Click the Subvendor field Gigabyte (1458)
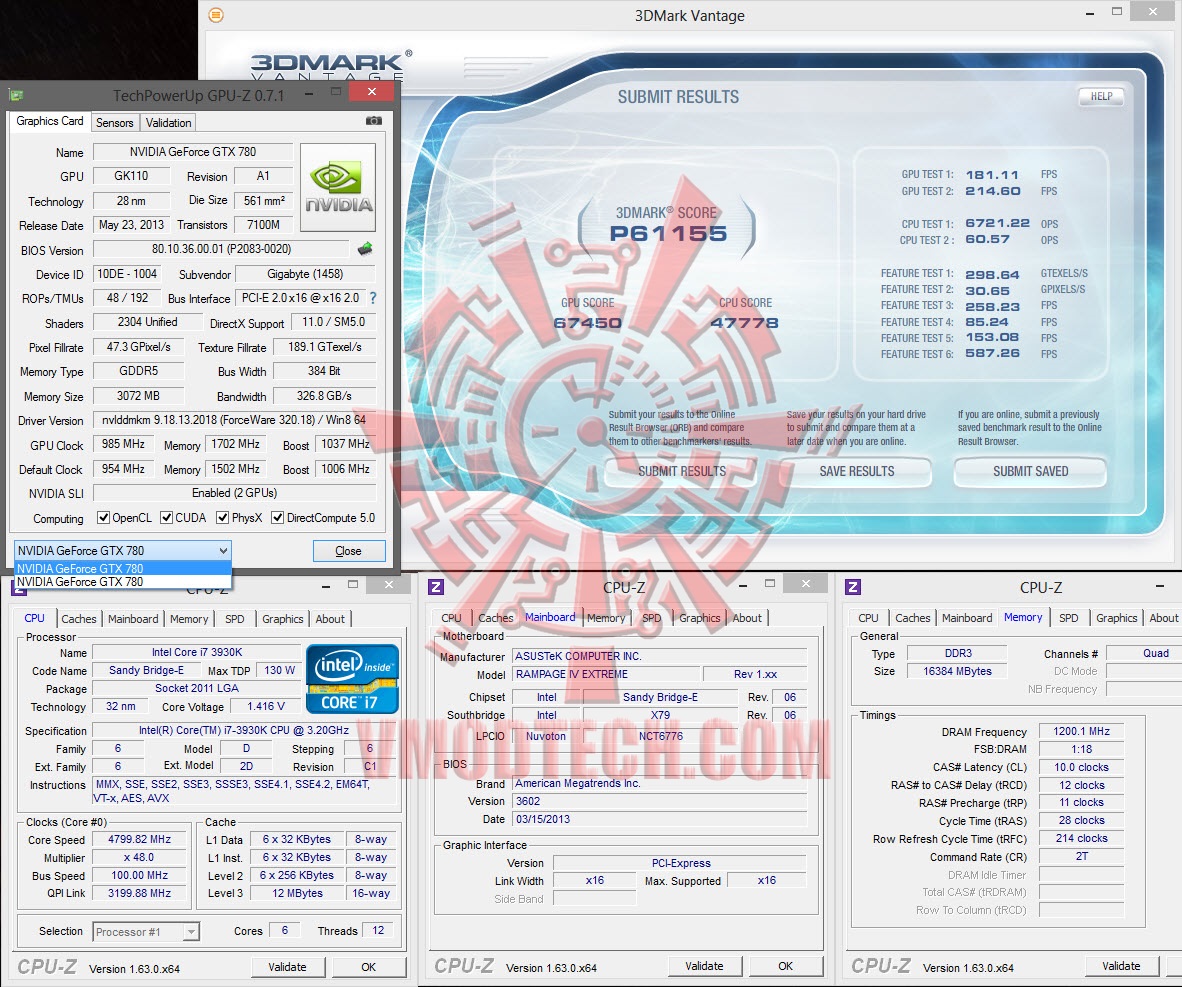 [x=305, y=274]
